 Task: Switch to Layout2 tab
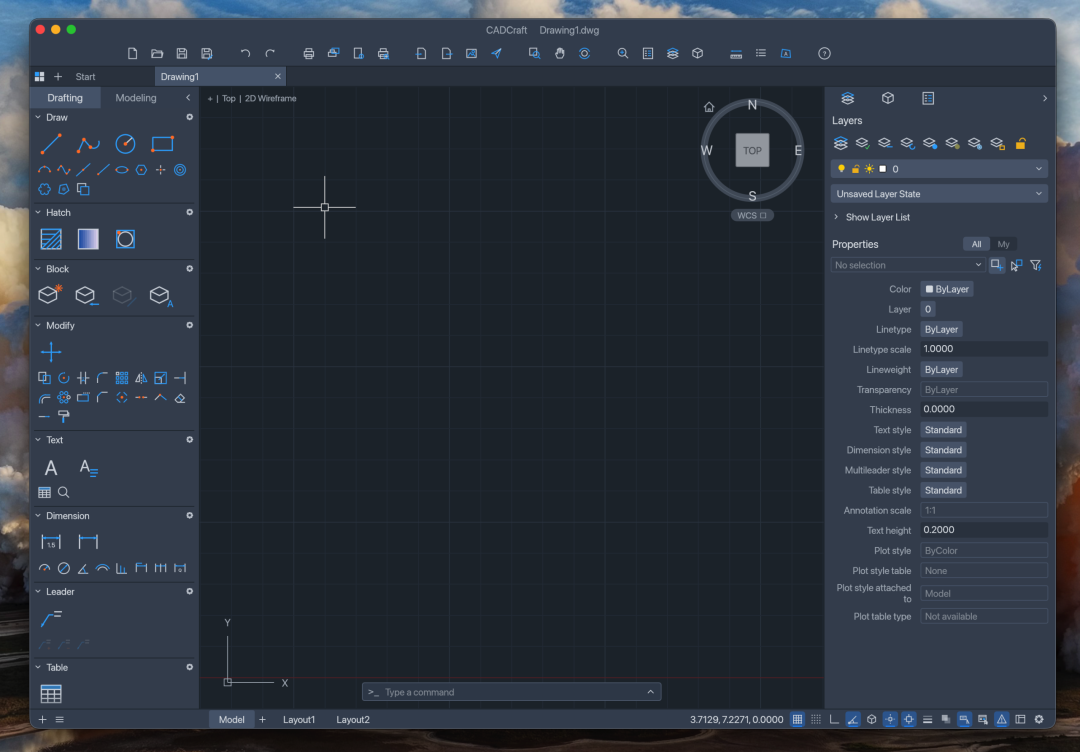point(353,720)
